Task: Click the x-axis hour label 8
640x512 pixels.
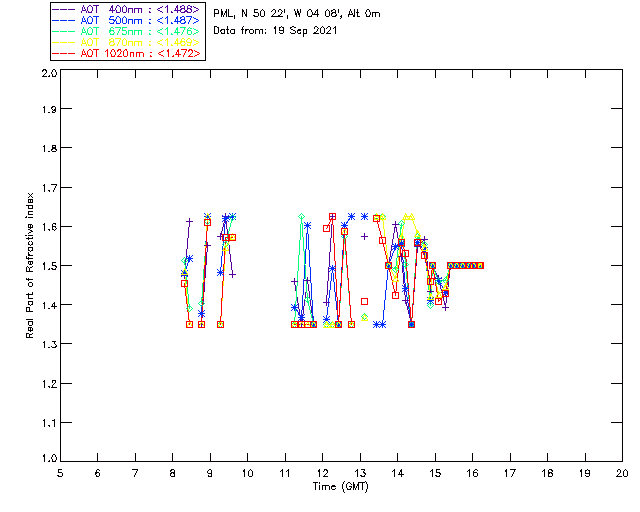Action: (173, 473)
